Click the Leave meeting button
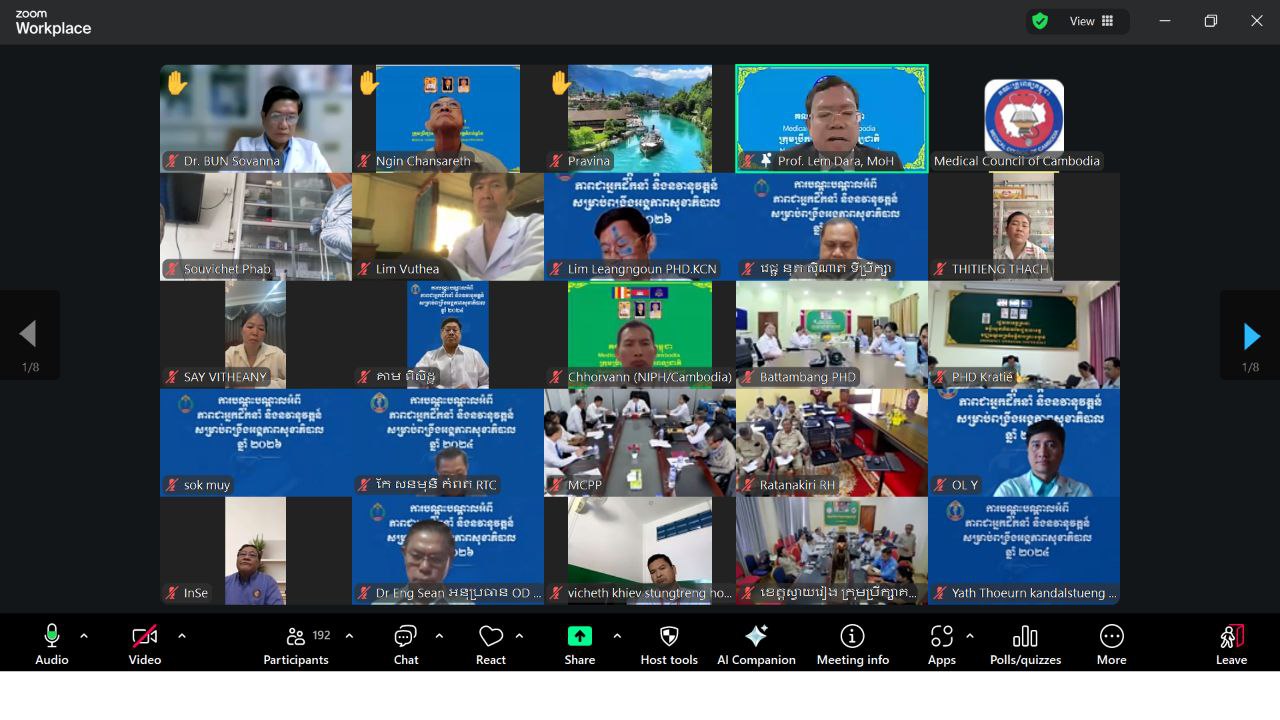This screenshot has height=720, width=1280. click(x=1231, y=644)
